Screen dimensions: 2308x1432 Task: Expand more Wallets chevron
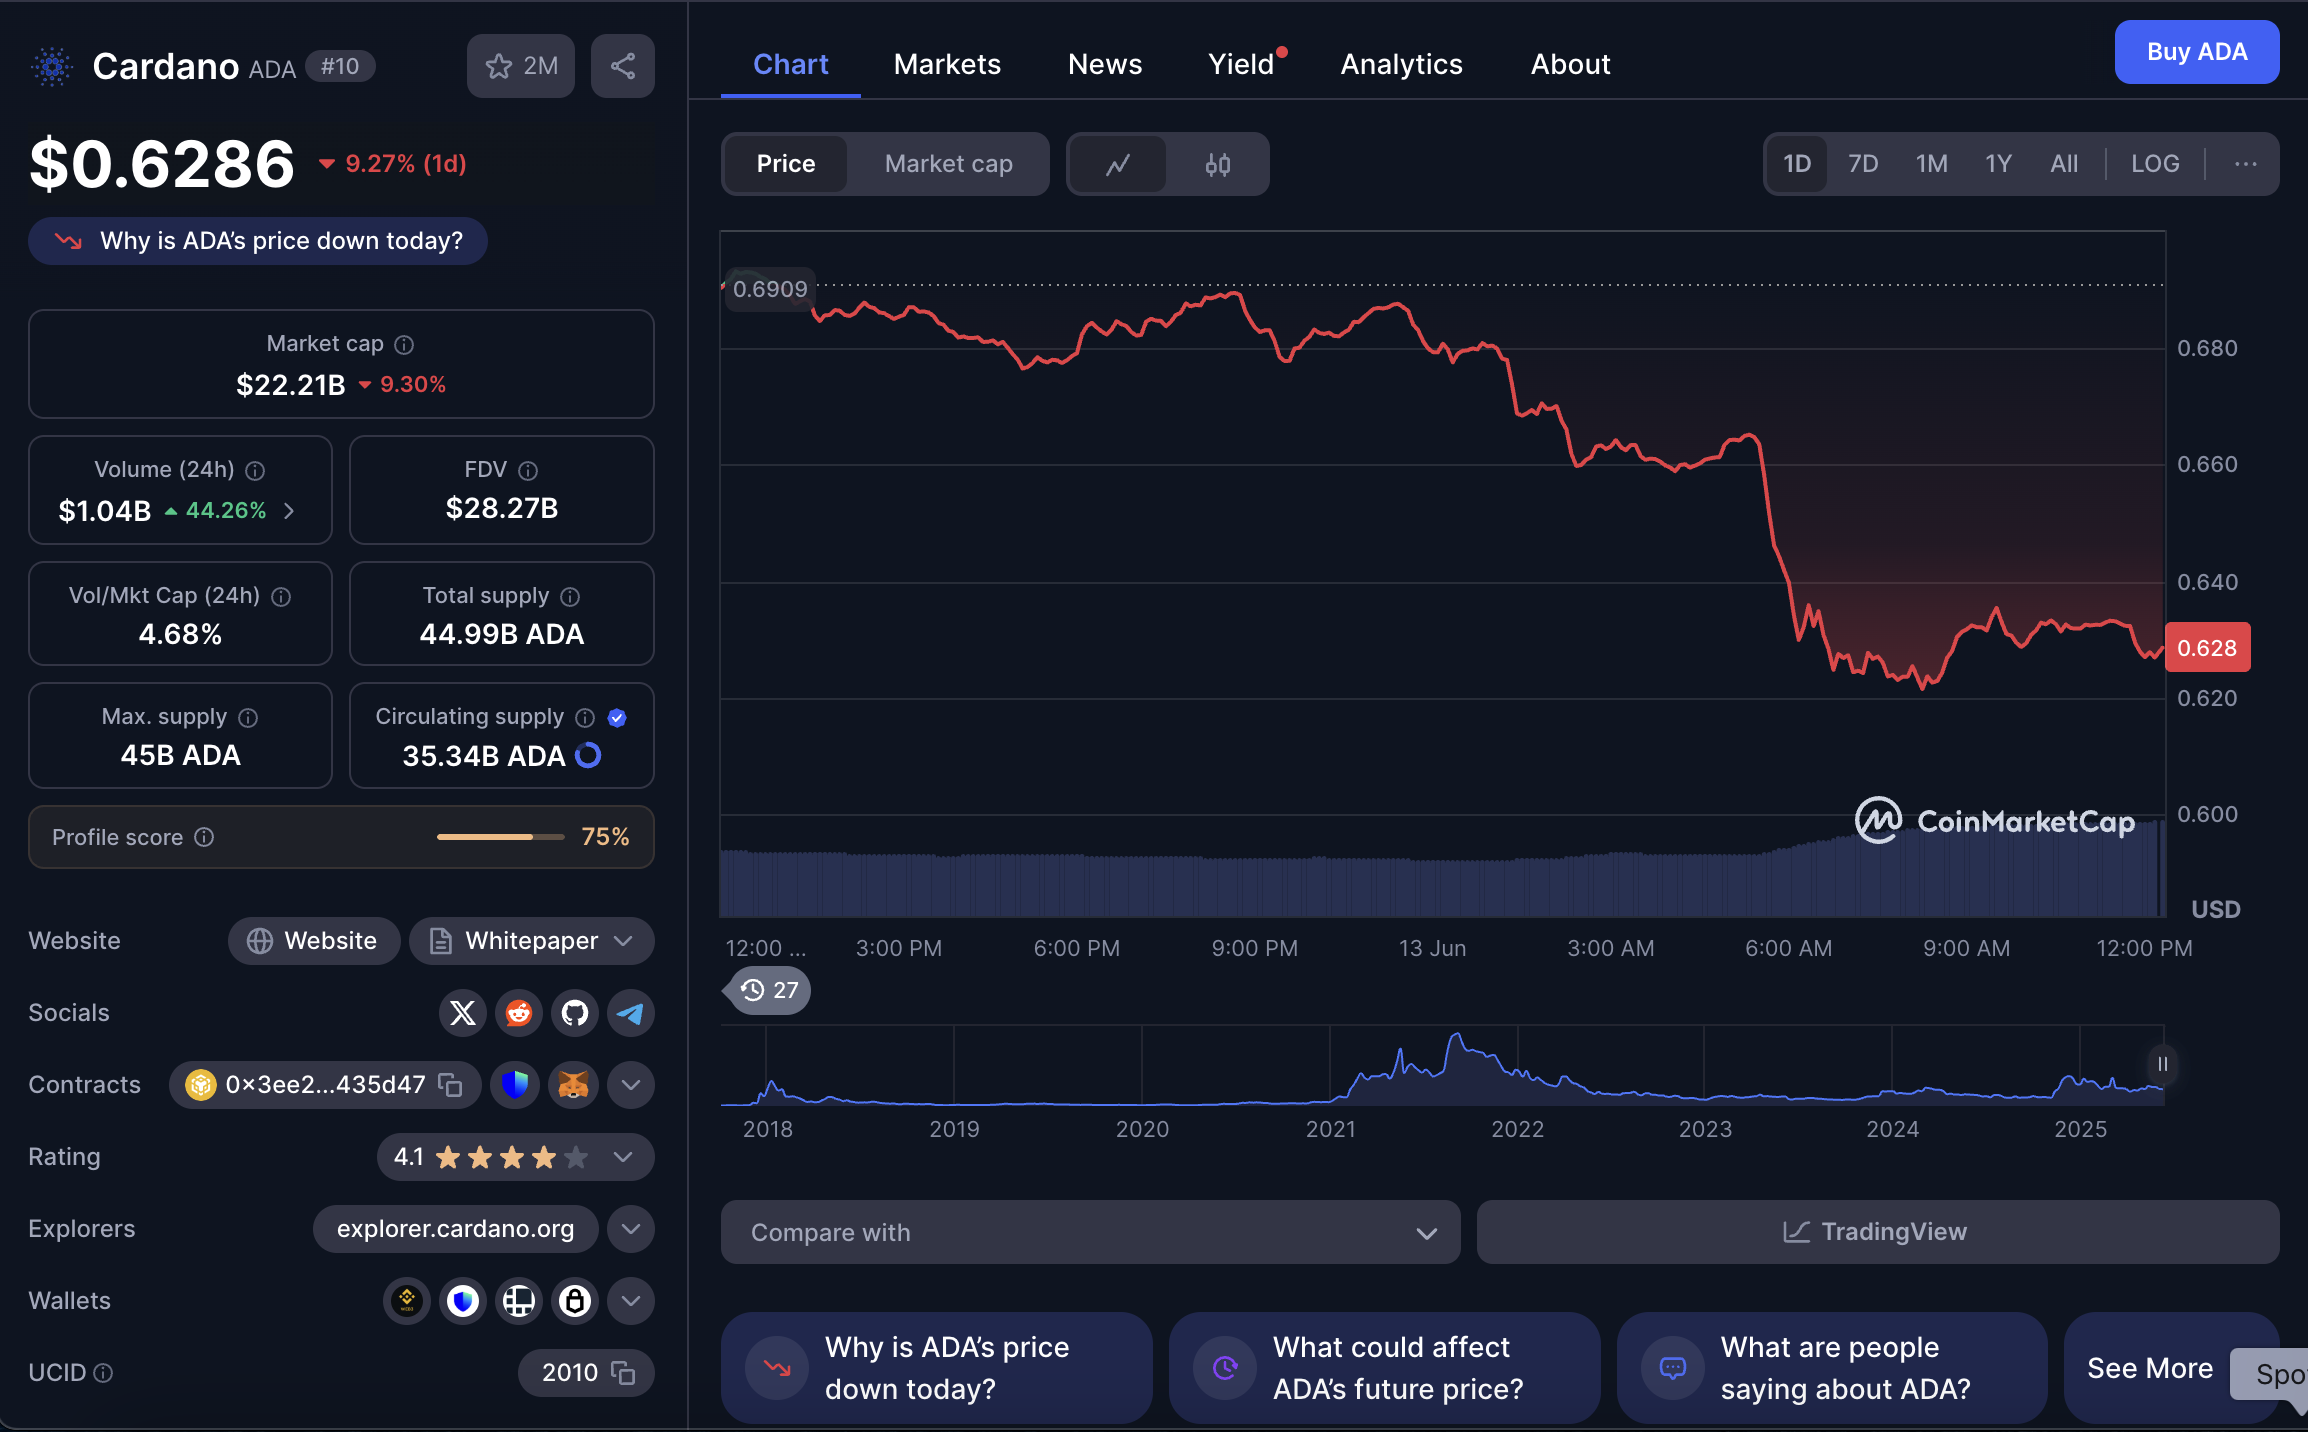[x=631, y=1301]
